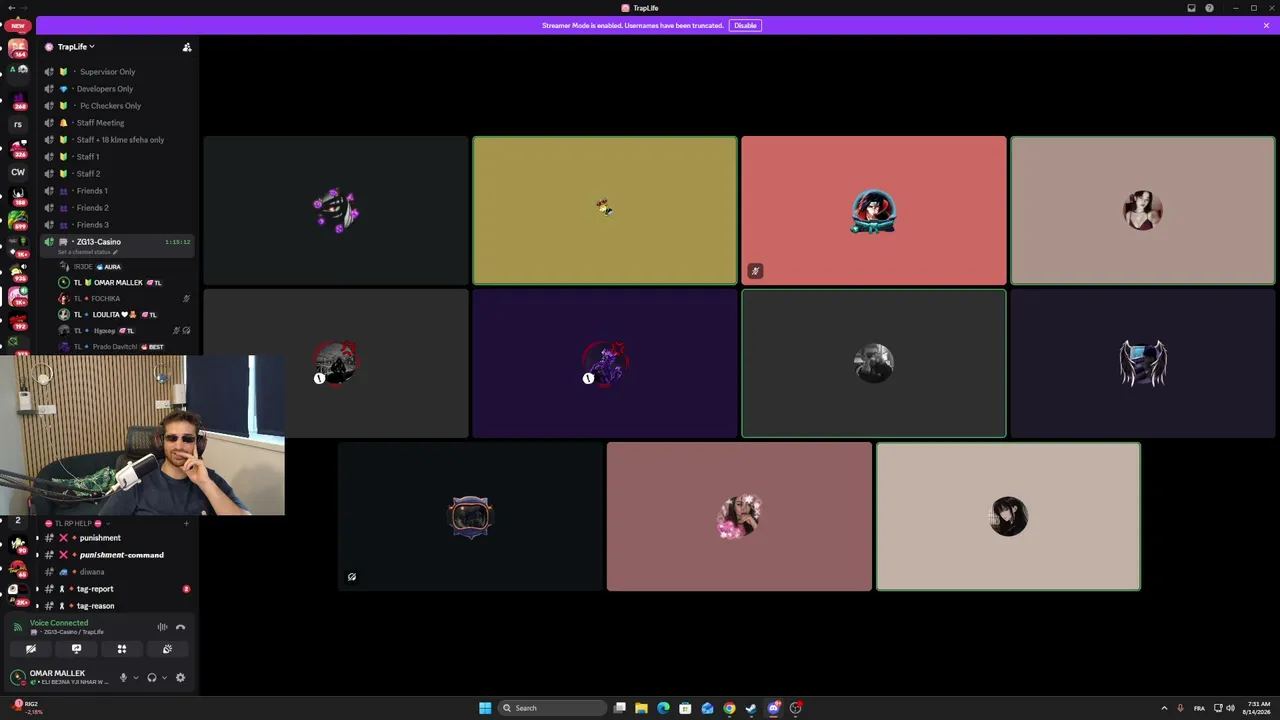The width and height of the screenshot is (1280, 720).
Task: Open the server icon with 2K+ badge
Action: (x=17, y=594)
